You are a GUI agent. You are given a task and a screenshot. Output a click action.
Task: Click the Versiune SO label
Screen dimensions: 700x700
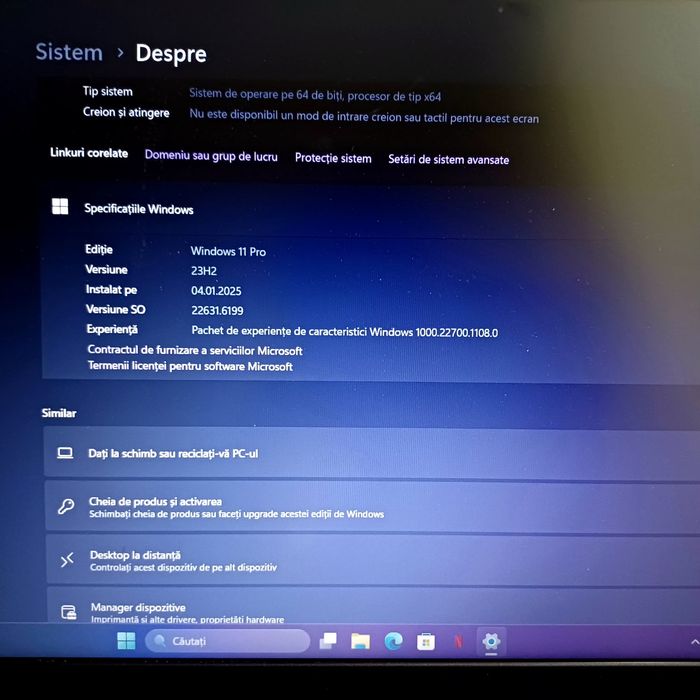[x=115, y=309]
